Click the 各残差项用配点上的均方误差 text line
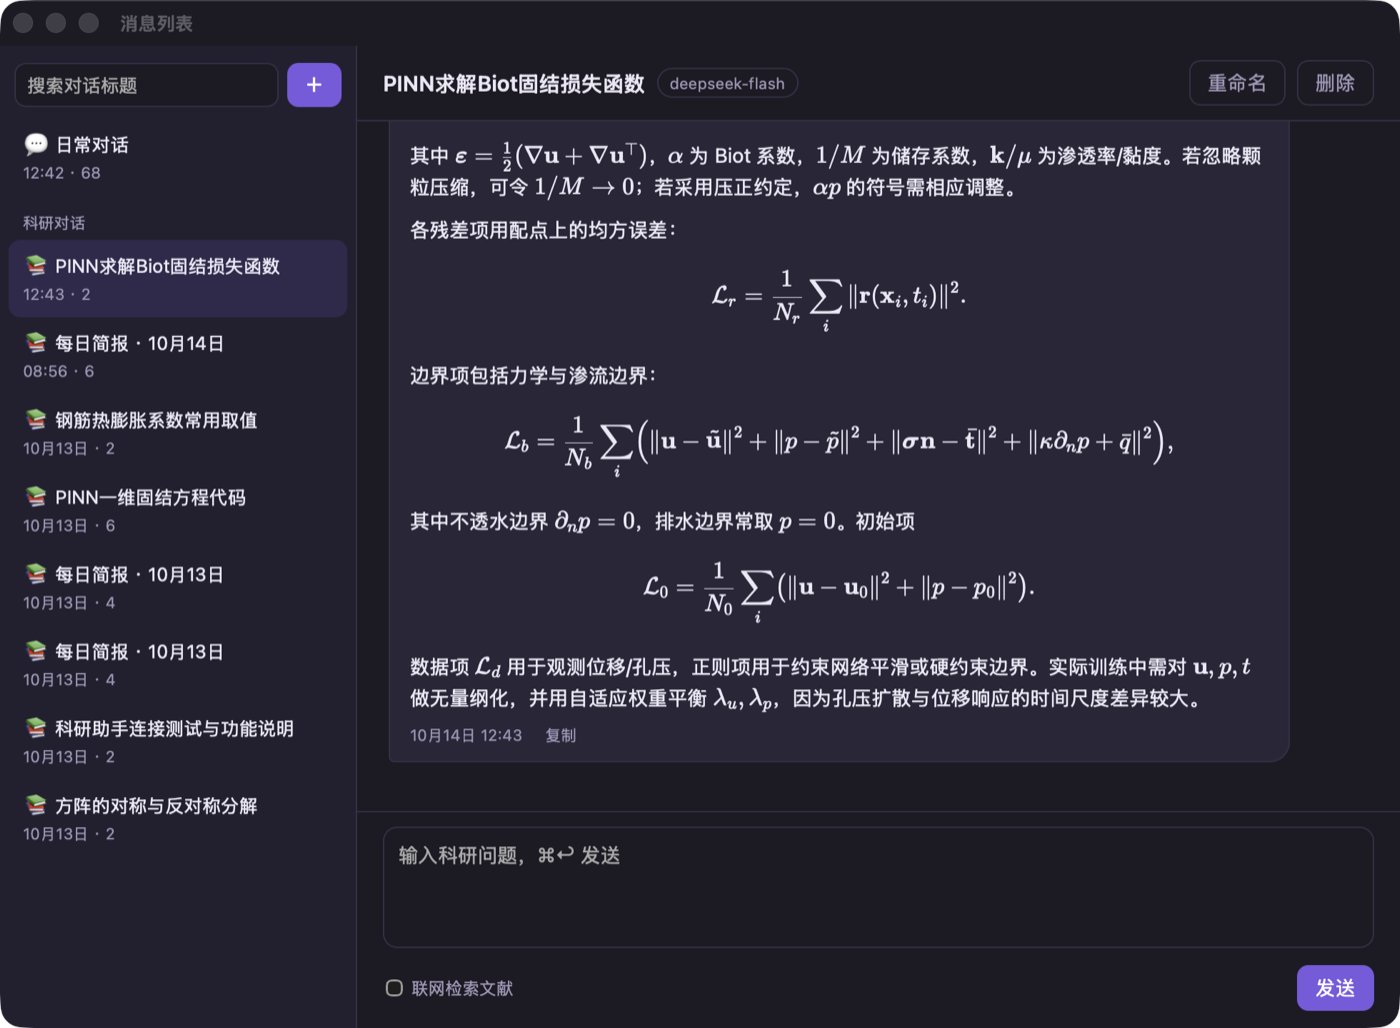 543,230
